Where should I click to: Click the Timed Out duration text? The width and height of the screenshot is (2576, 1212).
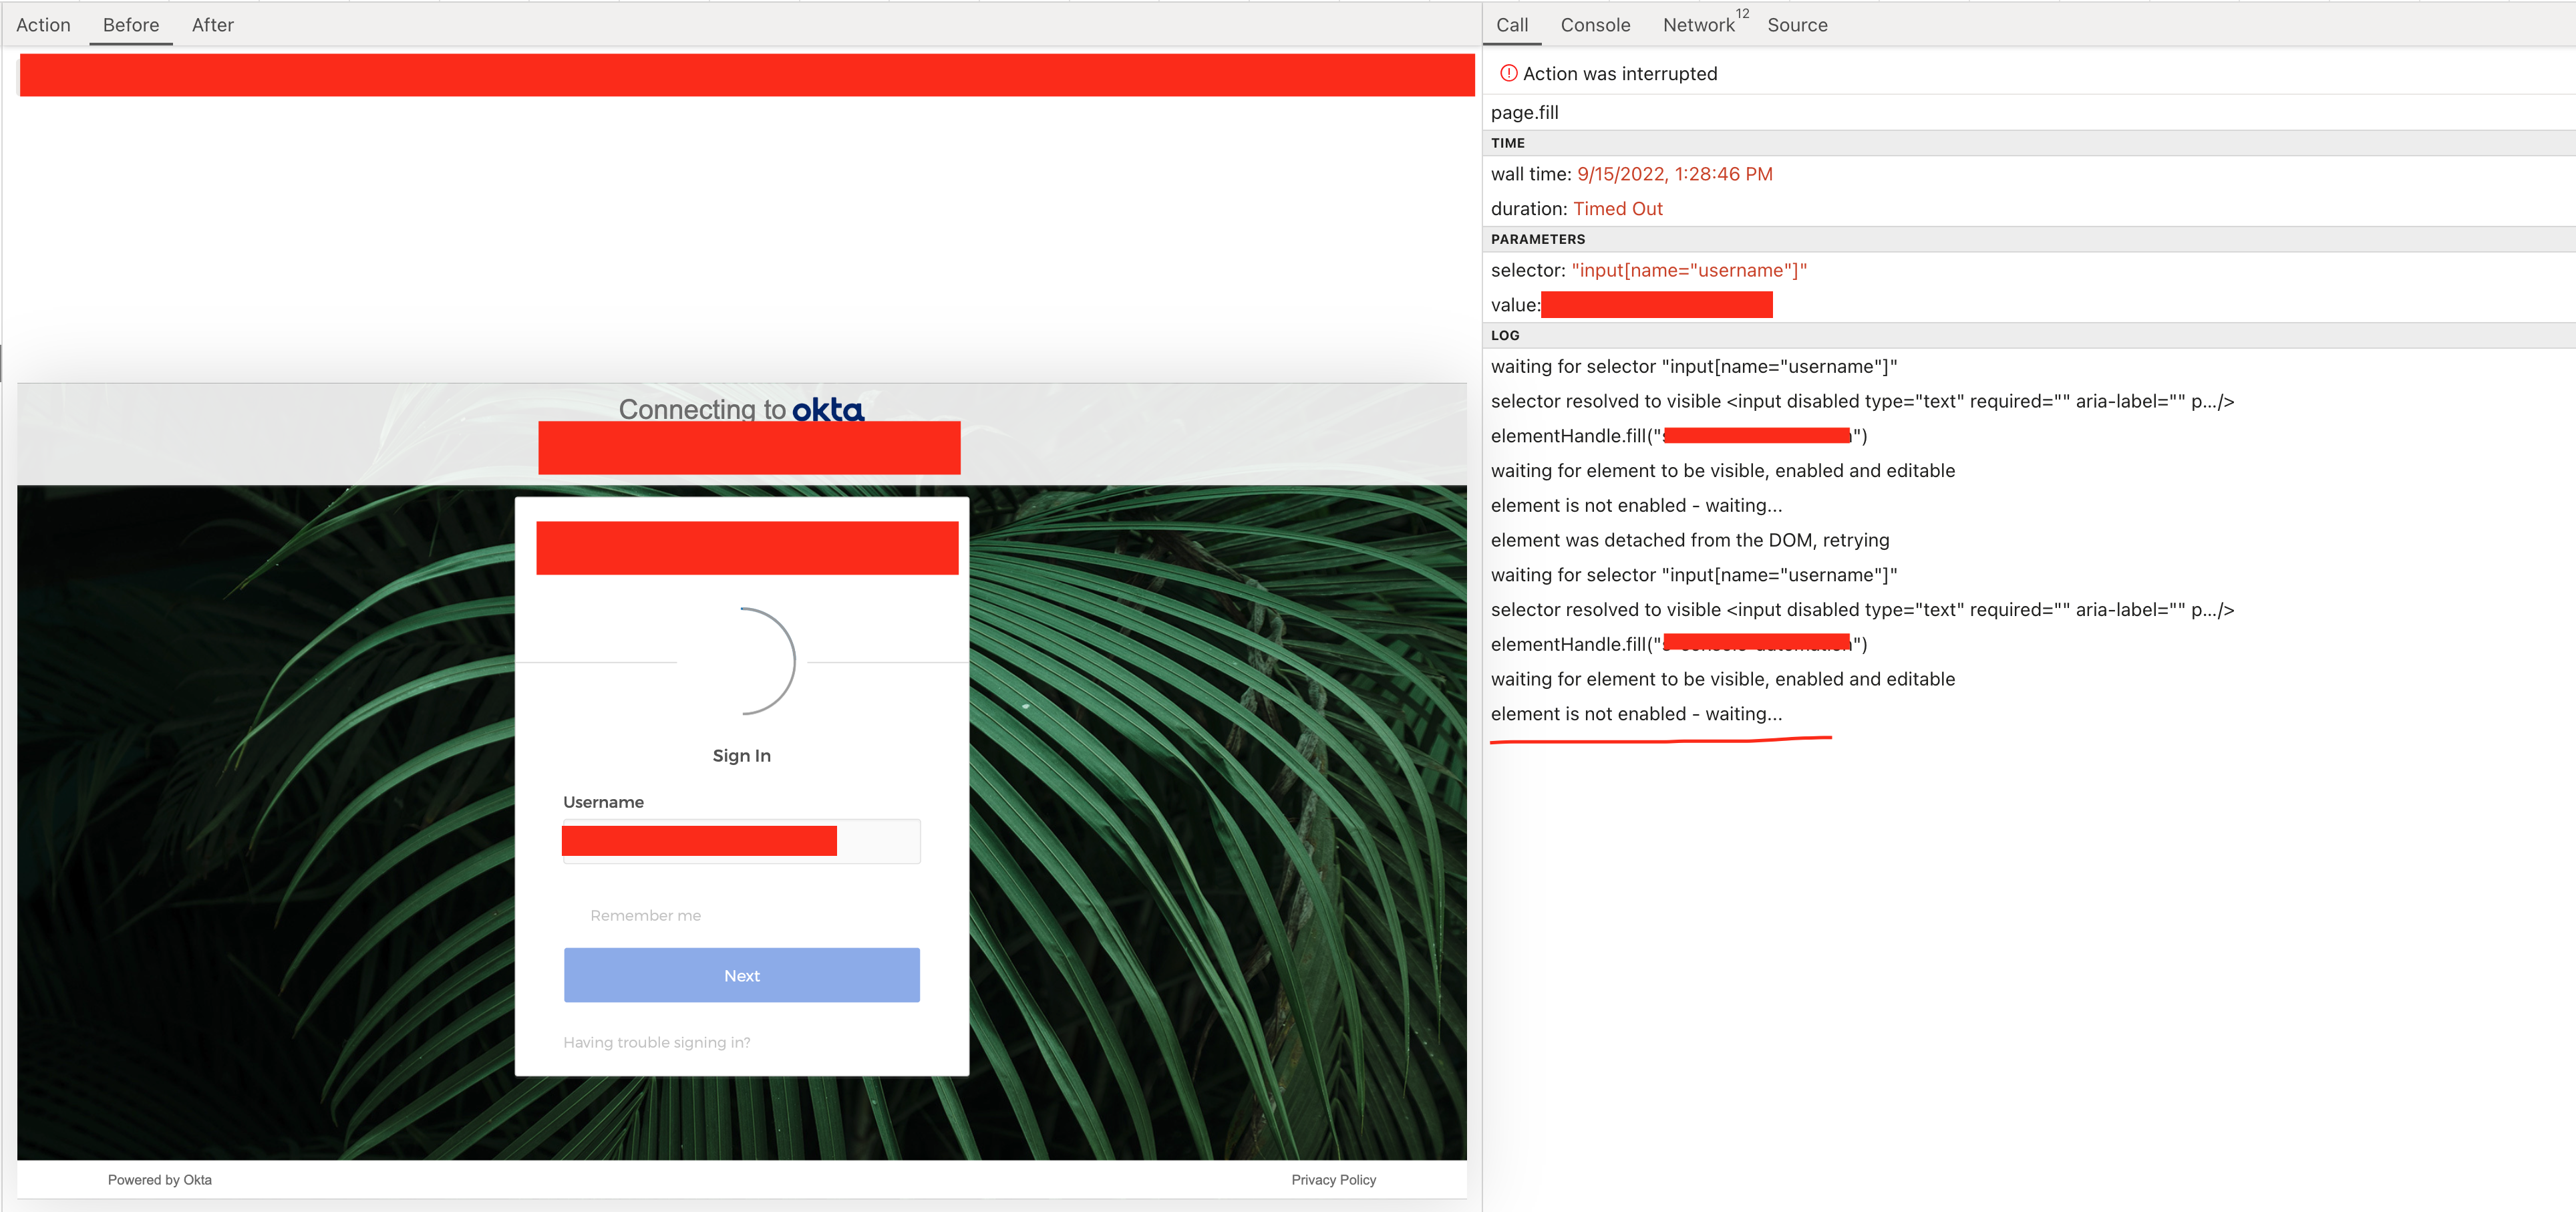tap(1617, 208)
